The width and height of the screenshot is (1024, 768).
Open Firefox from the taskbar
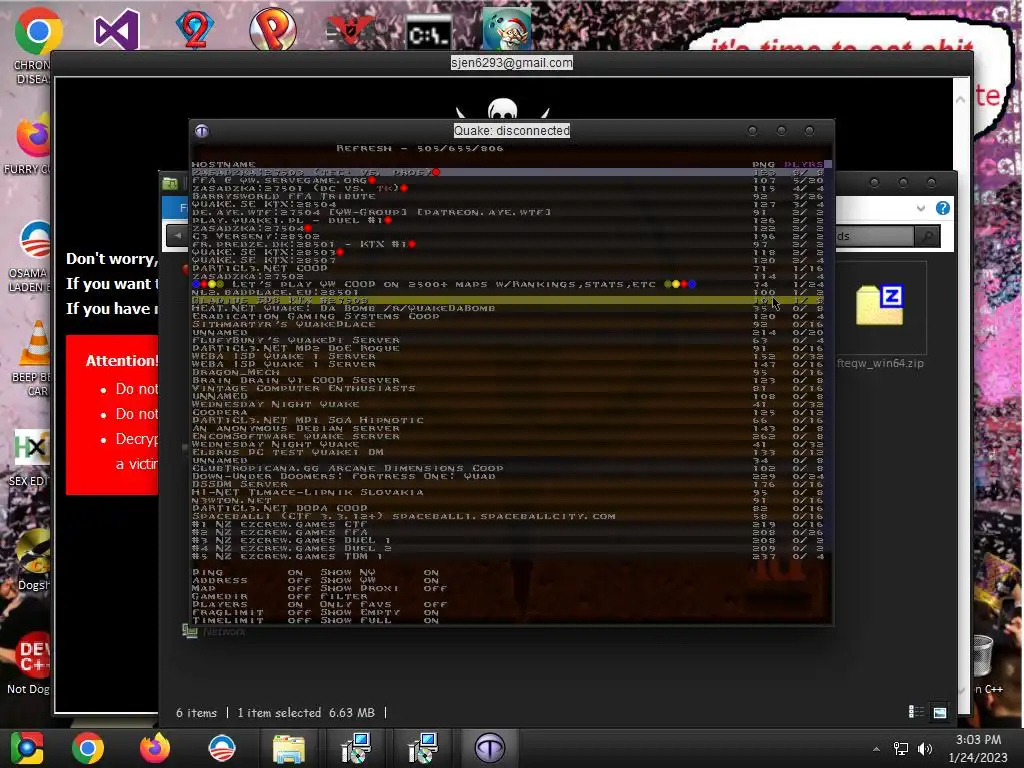(x=155, y=748)
